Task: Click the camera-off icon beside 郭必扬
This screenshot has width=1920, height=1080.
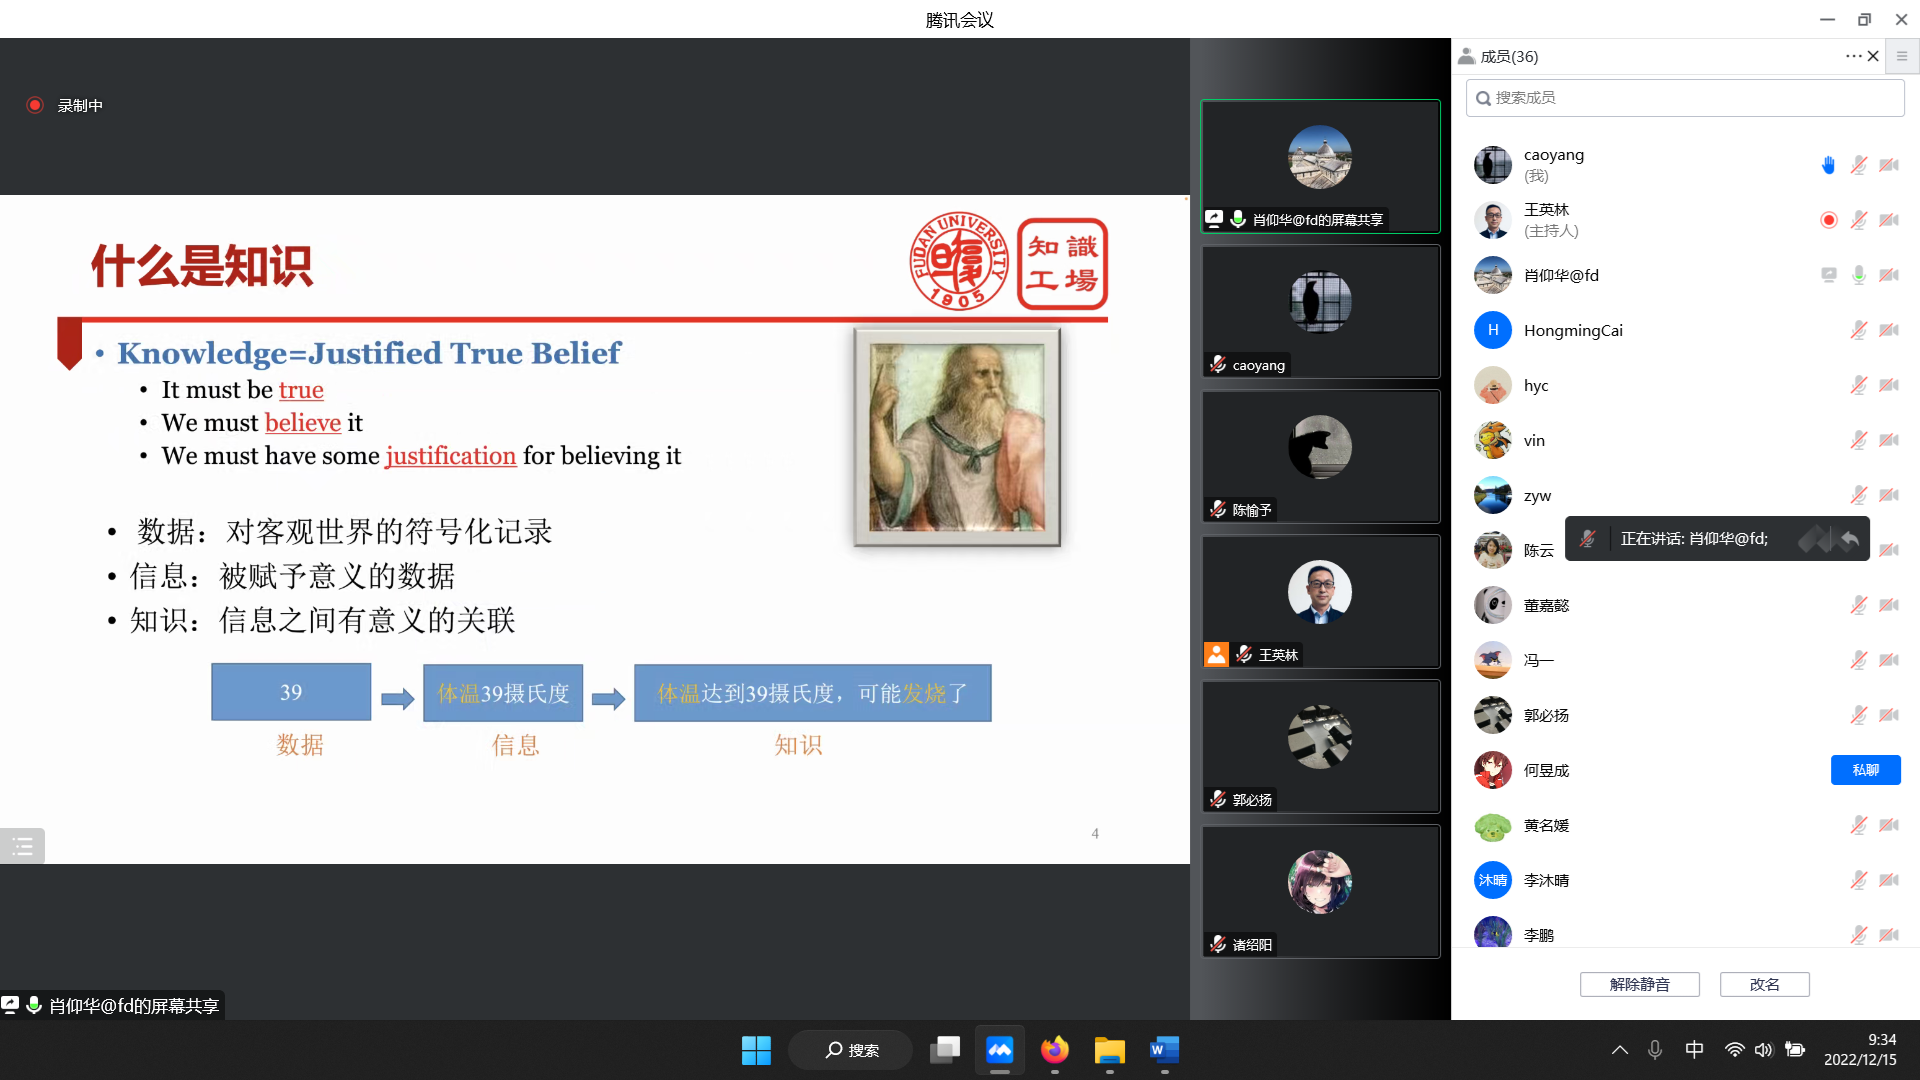Action: pyautogui.click(x=1888, y=715)
